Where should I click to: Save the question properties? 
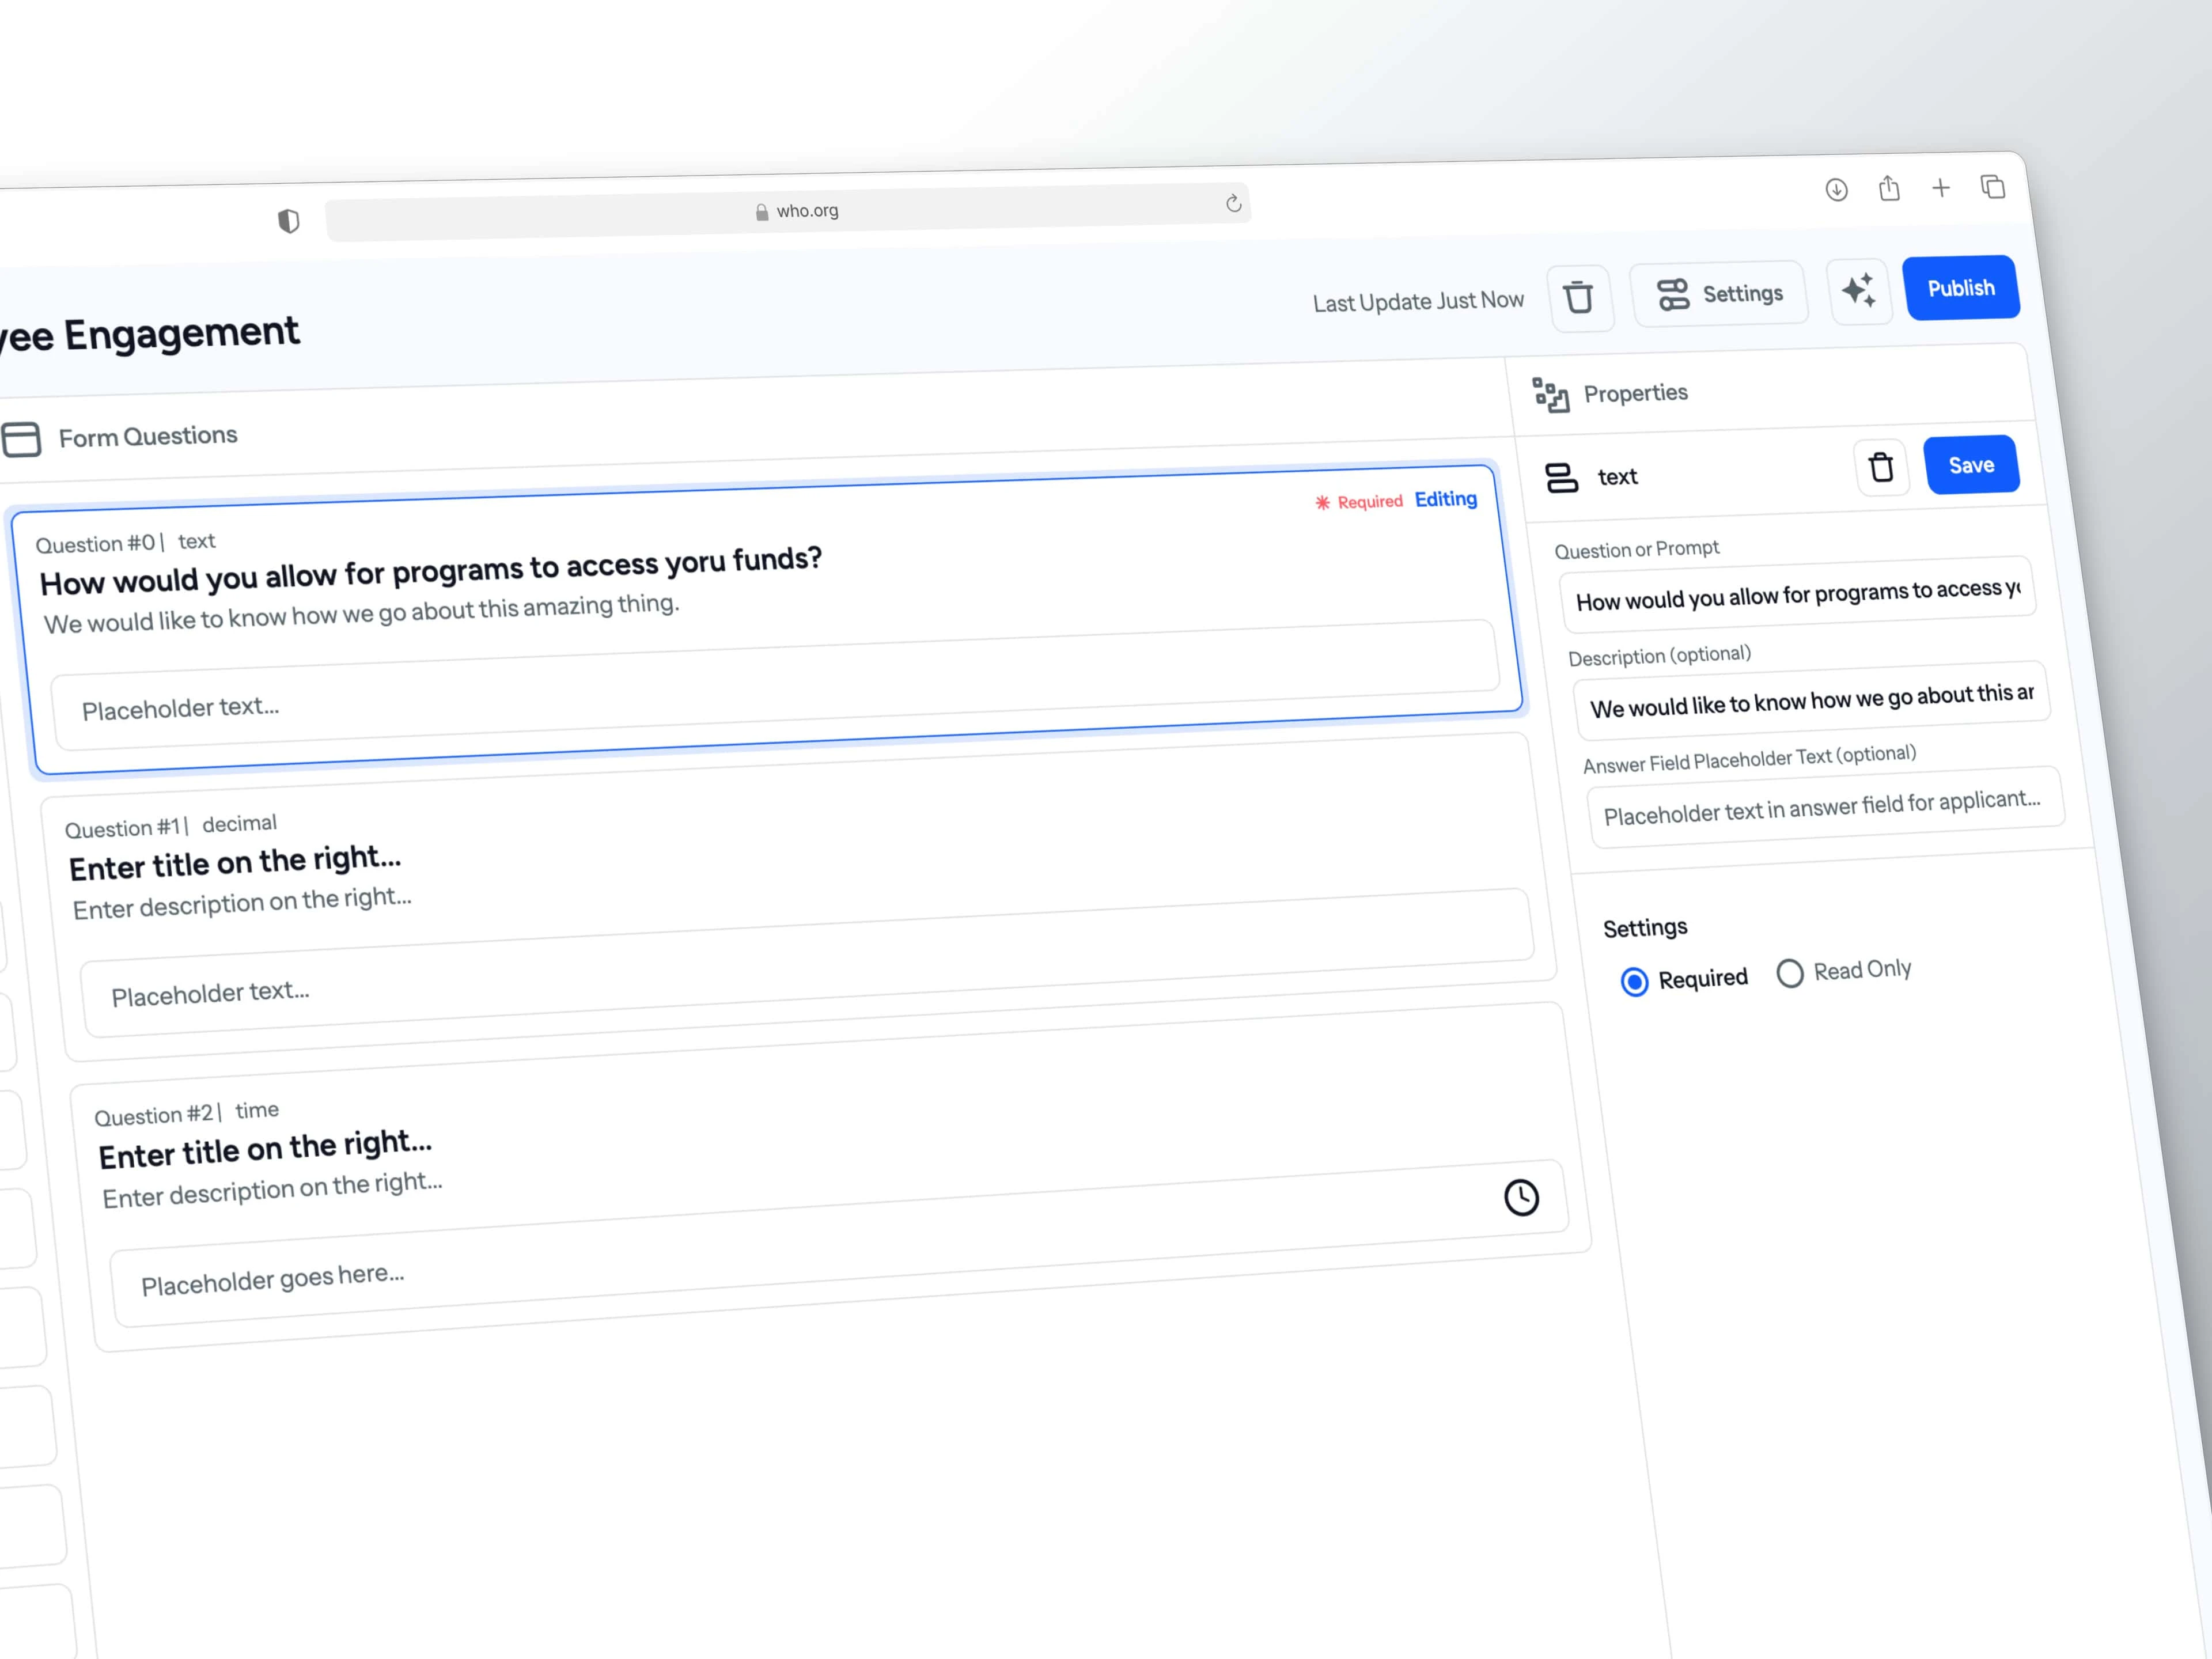click(x=1972, y=465)
